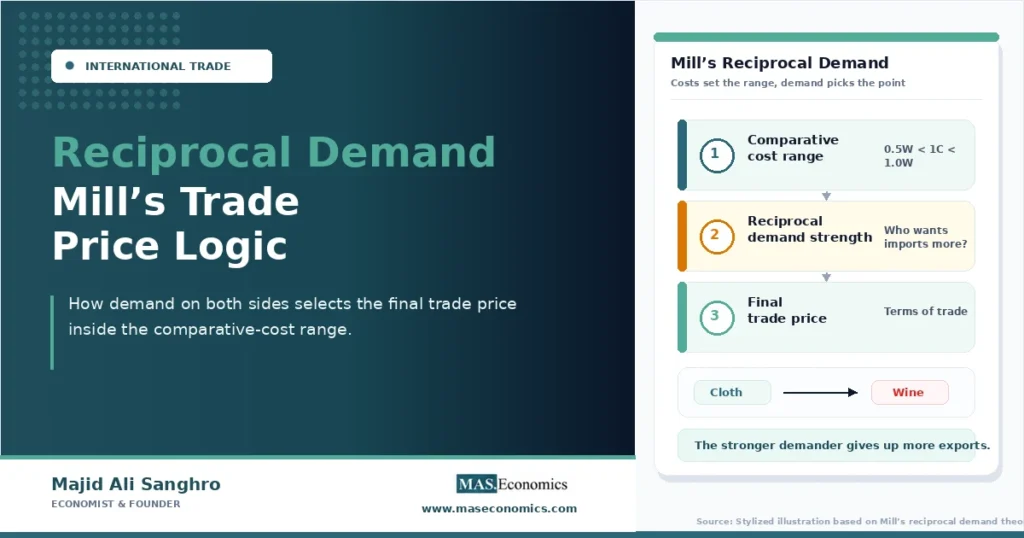This screenshot has width=1024, height=538.
Task: Select the 'Reciprocal Demand' green headline
Action: point(274,151)
